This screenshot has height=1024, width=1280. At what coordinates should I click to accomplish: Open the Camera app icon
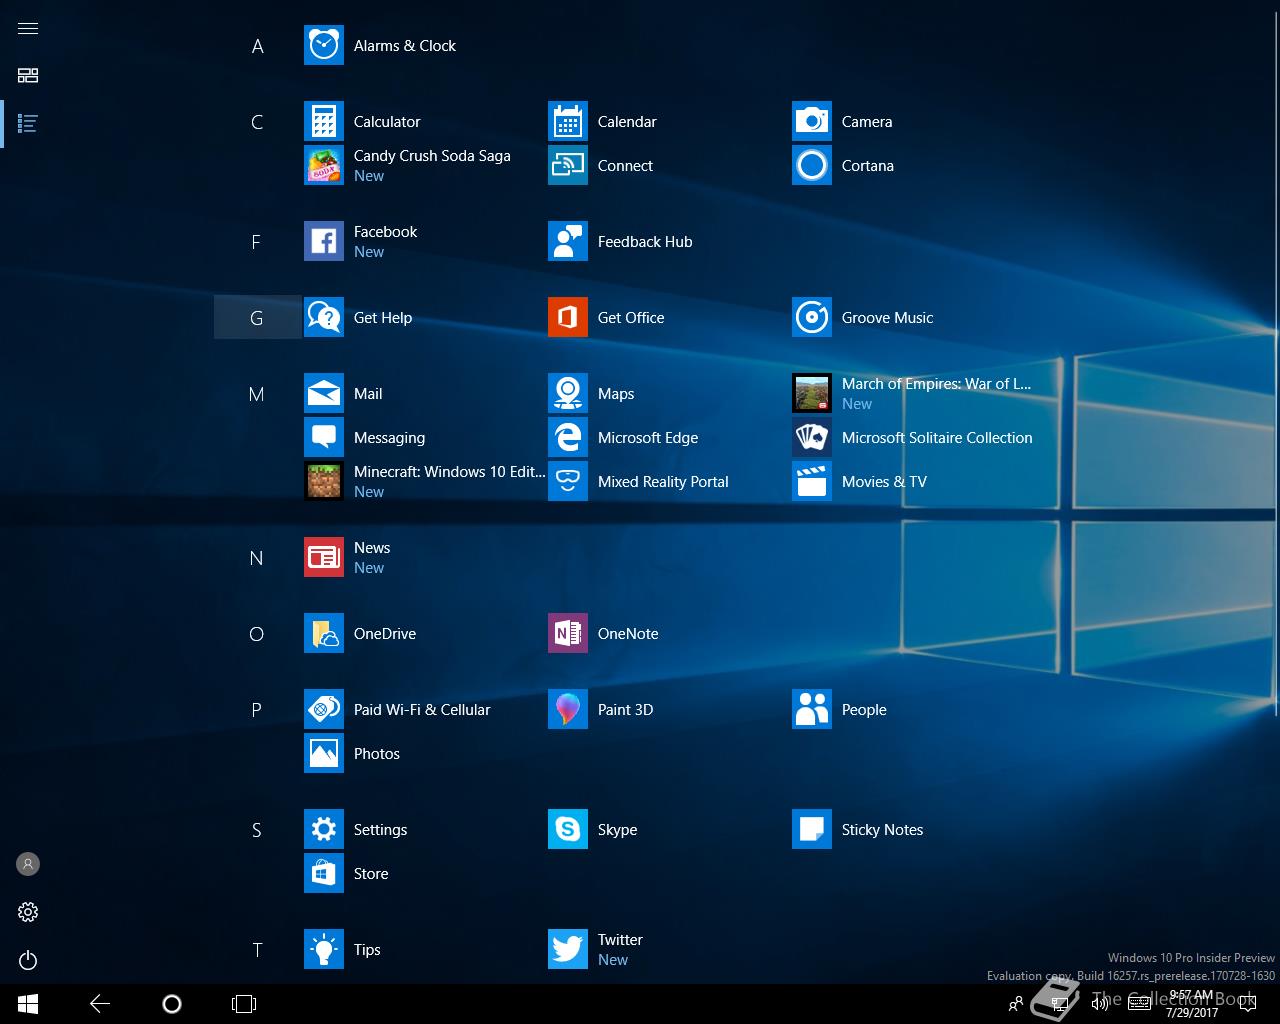pyautogui.click(x=812, y=122)
